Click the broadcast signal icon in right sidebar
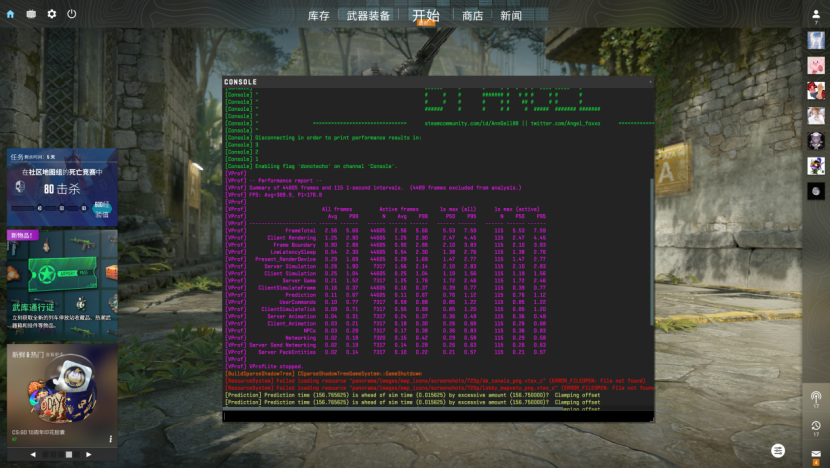Viewport: 830px width, 468px height. click(x=816, y=397)
